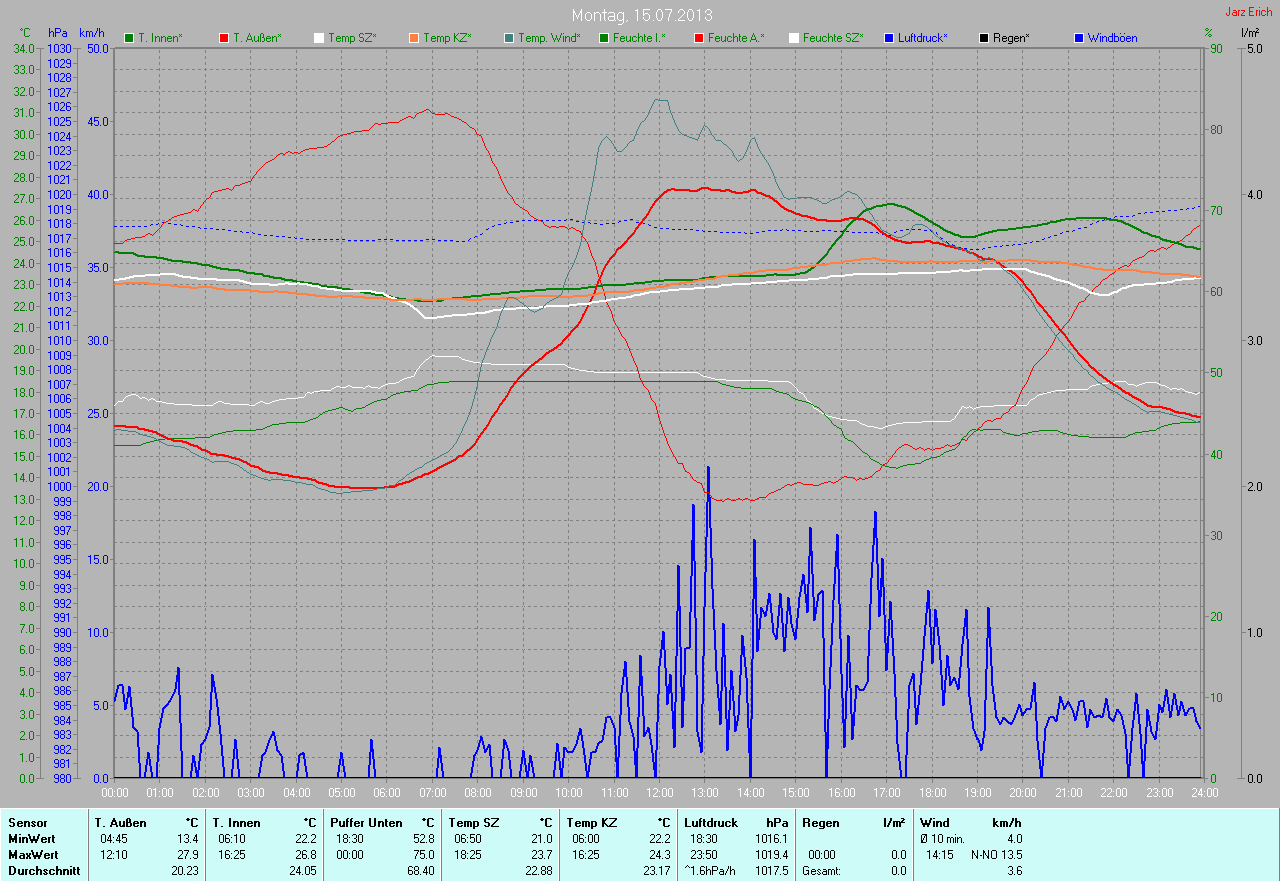Click the blue Windböen legend swatch
Viewport: 1280px width, 881px height.
tap(1079, 38)
